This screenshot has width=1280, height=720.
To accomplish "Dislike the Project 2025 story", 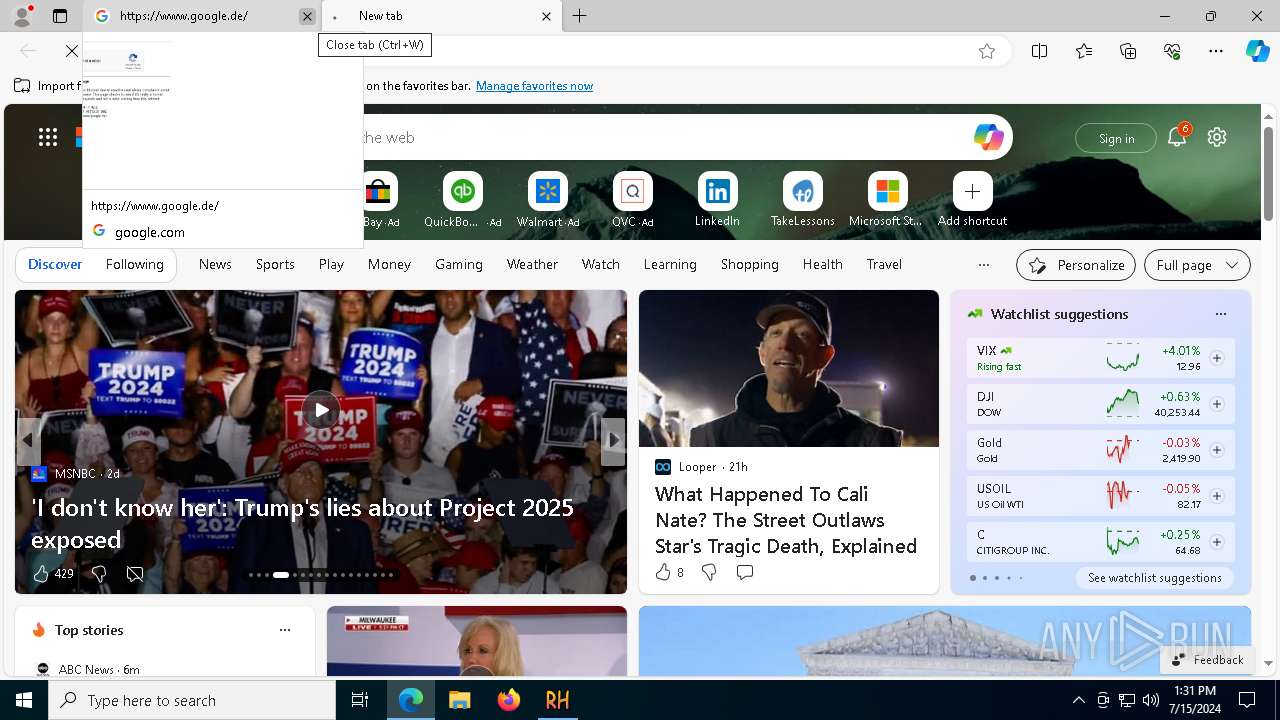I will pyautogui.click(x=99, y=574).
